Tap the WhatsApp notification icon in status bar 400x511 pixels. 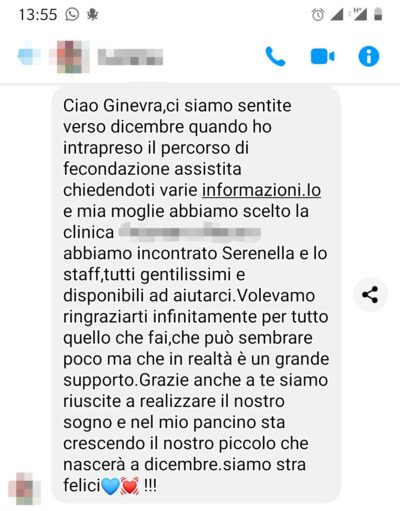click(72, 15)
